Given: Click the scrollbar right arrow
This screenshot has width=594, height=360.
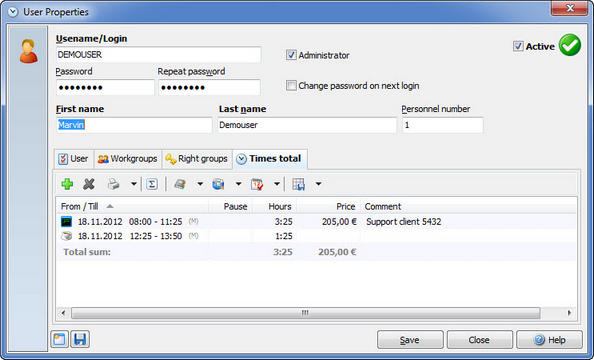Looking at the screenshot, I should click(569, 313).
